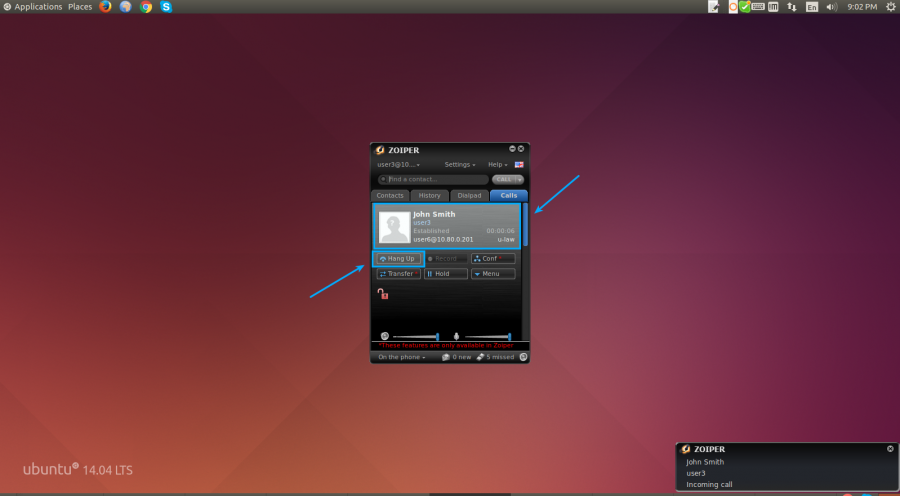Mute the microphone using the mic icon
This screenshot has height=496, width=900.
[456, 336]
